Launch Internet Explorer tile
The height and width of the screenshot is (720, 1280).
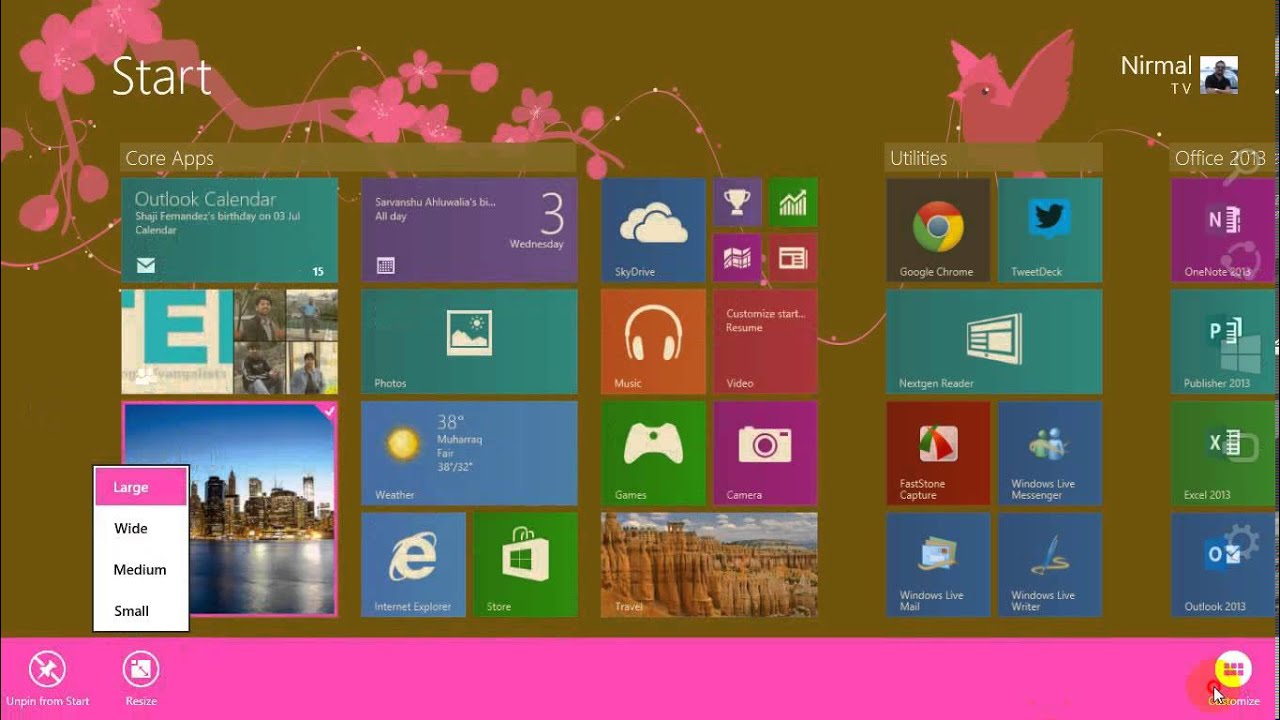(x=413, y=565)
